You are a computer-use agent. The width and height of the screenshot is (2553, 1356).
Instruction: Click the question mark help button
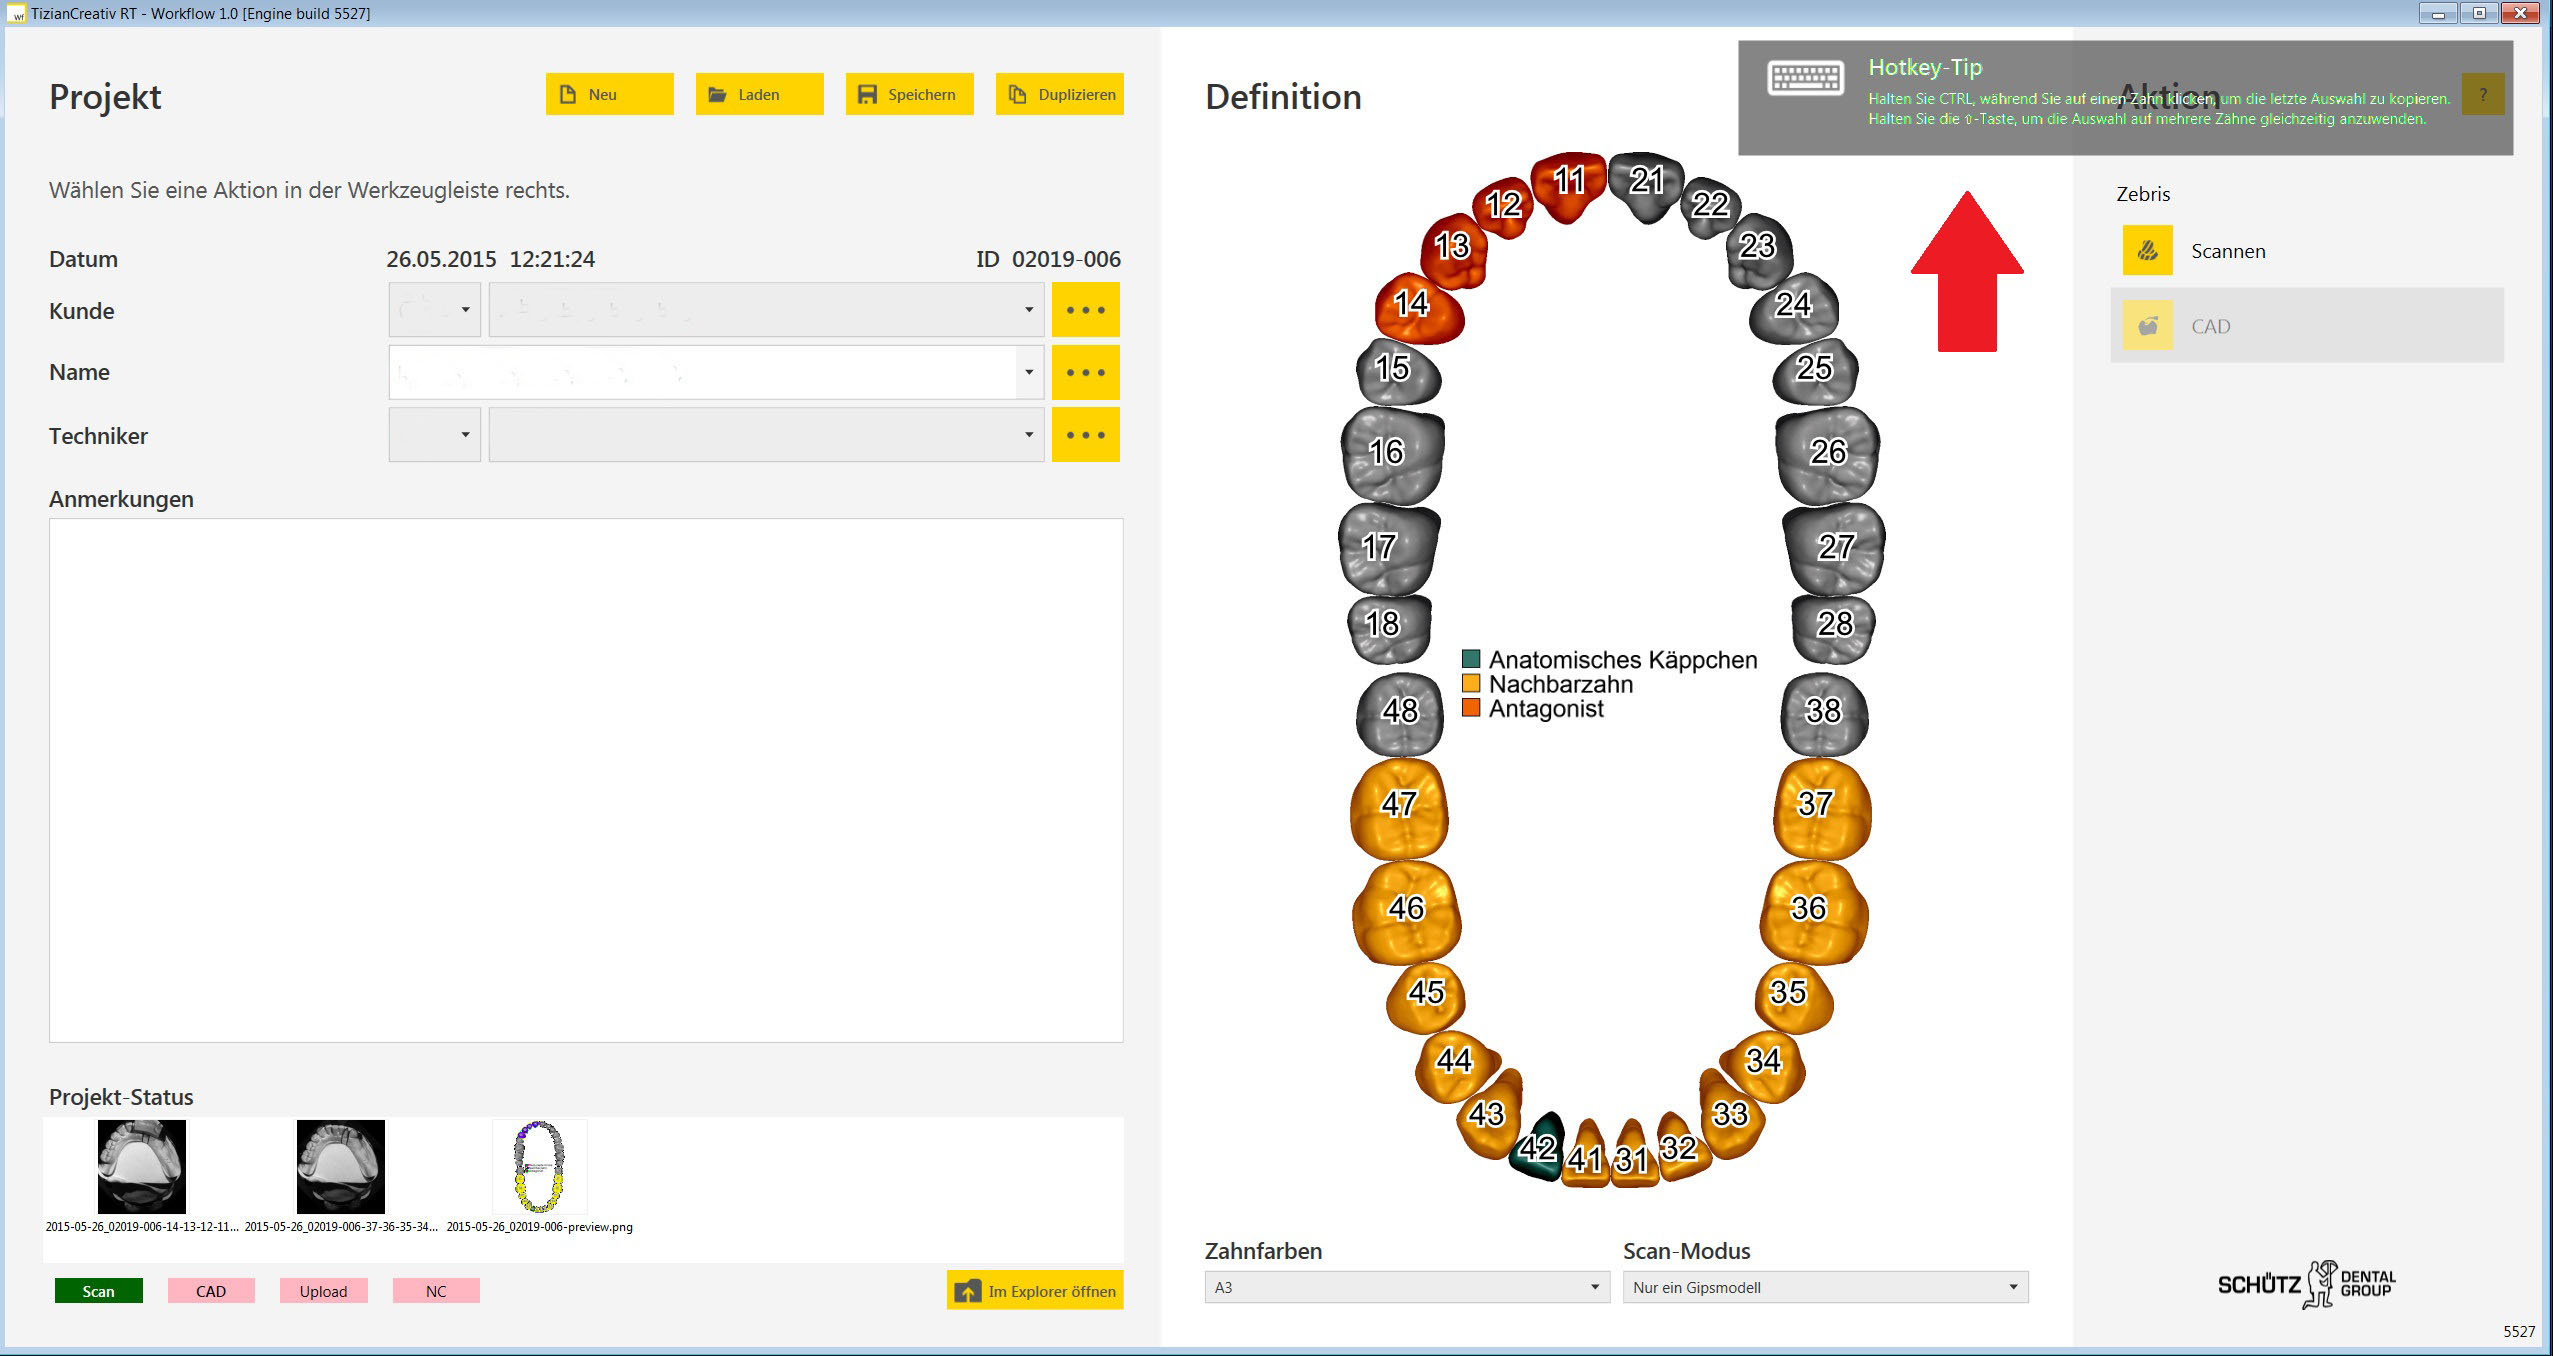click(x=2482, y=95)
